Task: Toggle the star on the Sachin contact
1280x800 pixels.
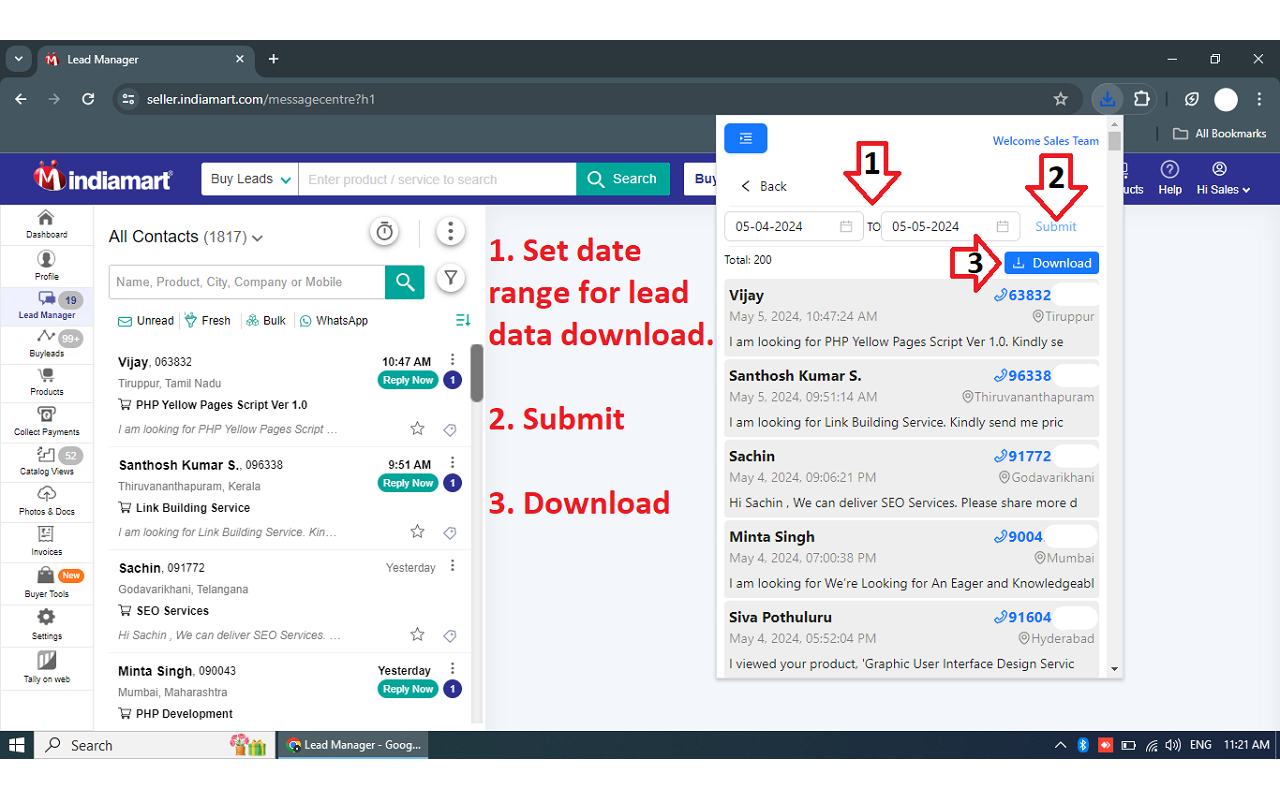Action: point(417,635)
